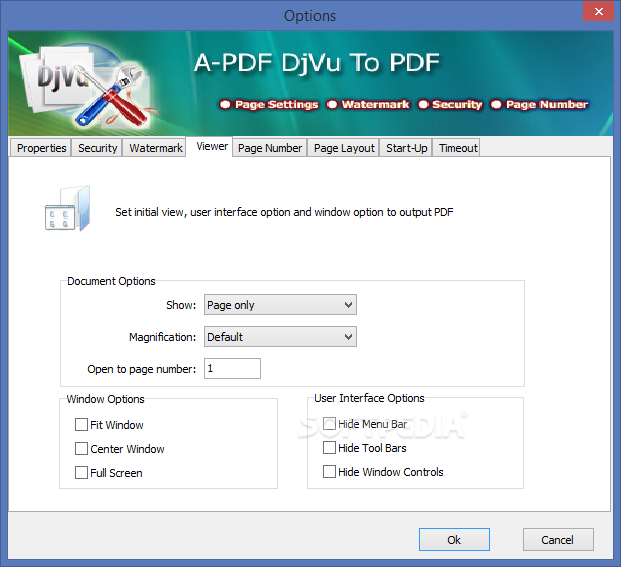This screenshot has width=621, height=567.
Task: Click the viewer folder icon beside description
Action: coord(68,209)
